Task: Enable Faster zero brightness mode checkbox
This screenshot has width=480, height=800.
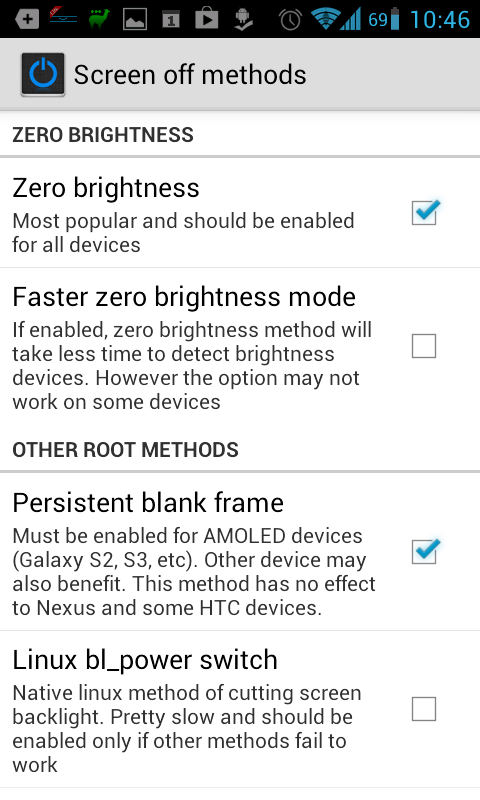Action: point(424,346)
